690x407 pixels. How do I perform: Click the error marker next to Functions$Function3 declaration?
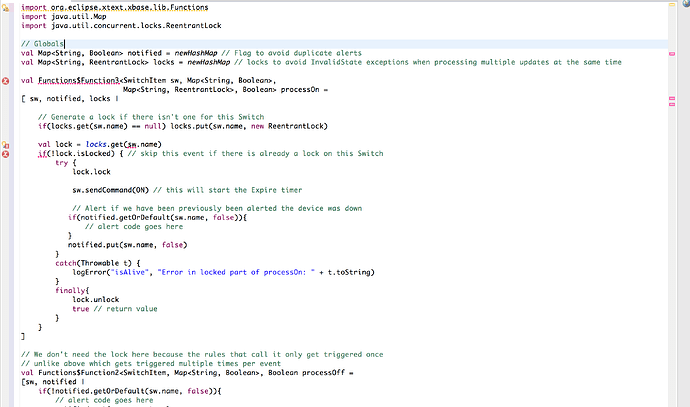[x=6, y=79]
